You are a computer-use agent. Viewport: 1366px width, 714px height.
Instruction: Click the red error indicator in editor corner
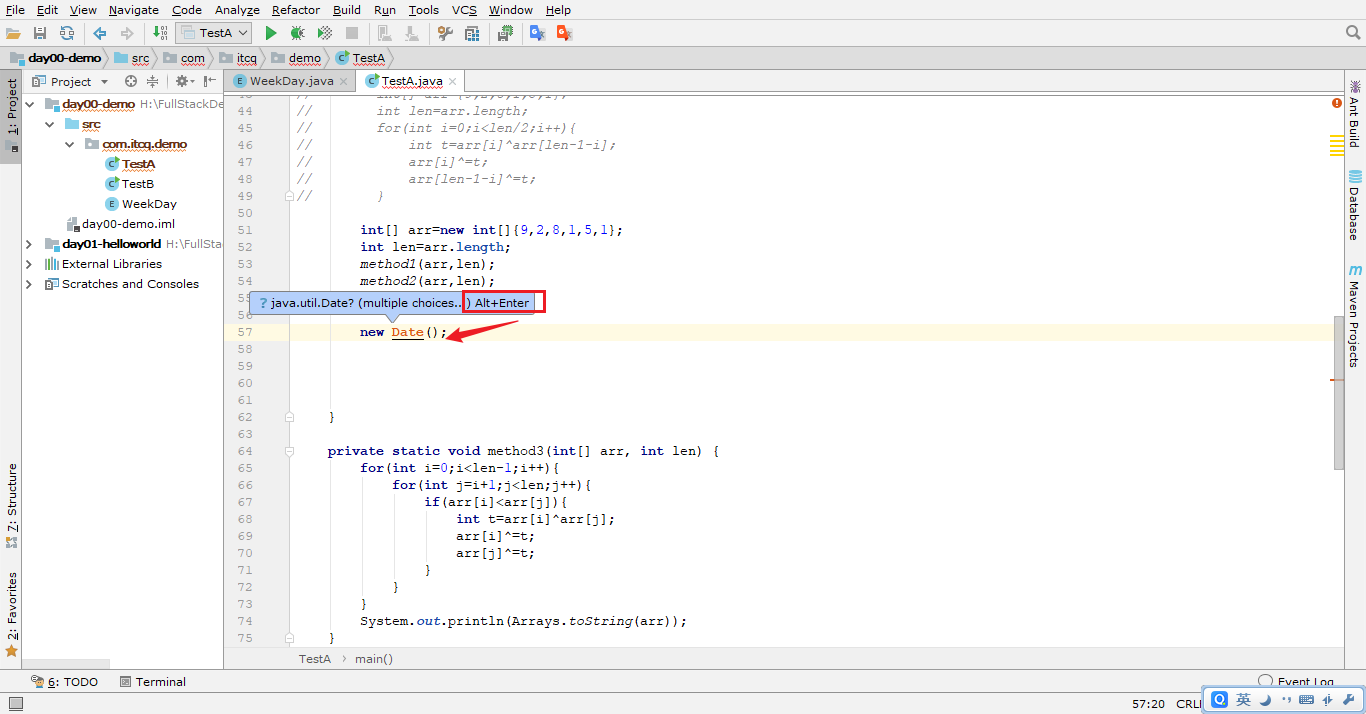coord(1337,103)
